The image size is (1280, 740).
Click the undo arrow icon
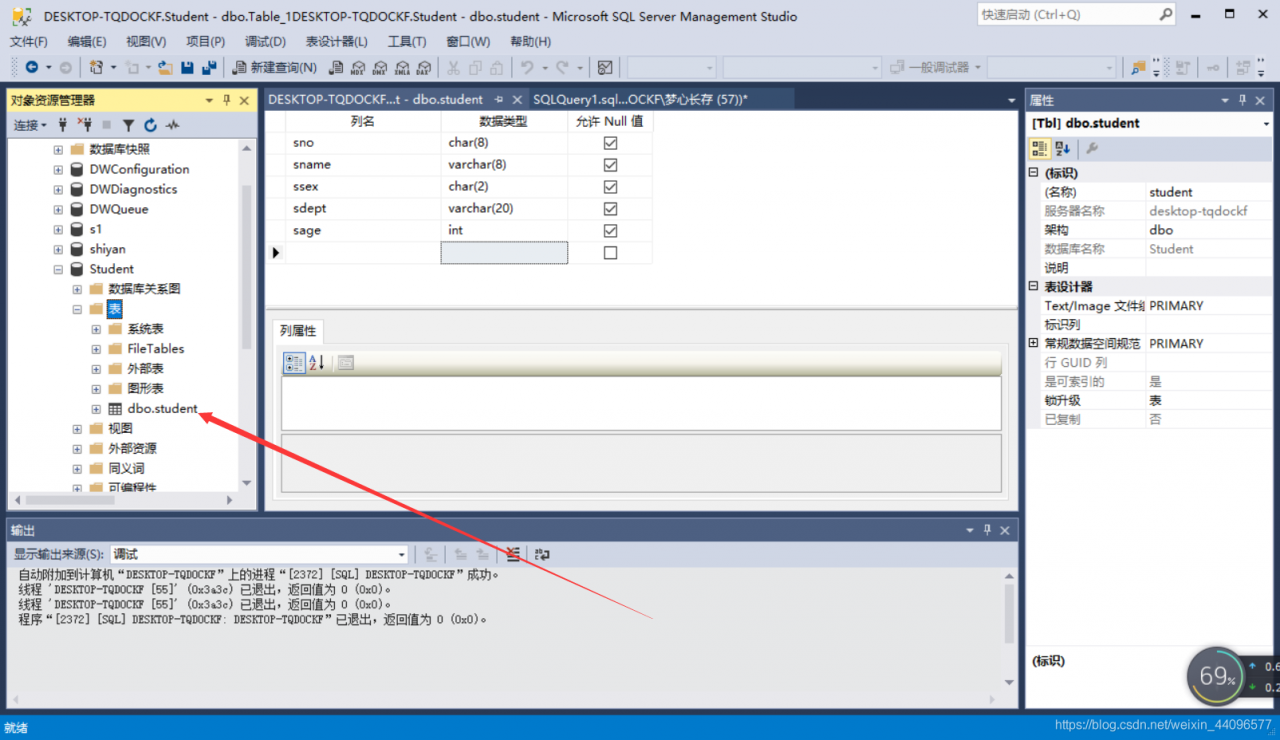pyautogui.click(x=526, y=67)
